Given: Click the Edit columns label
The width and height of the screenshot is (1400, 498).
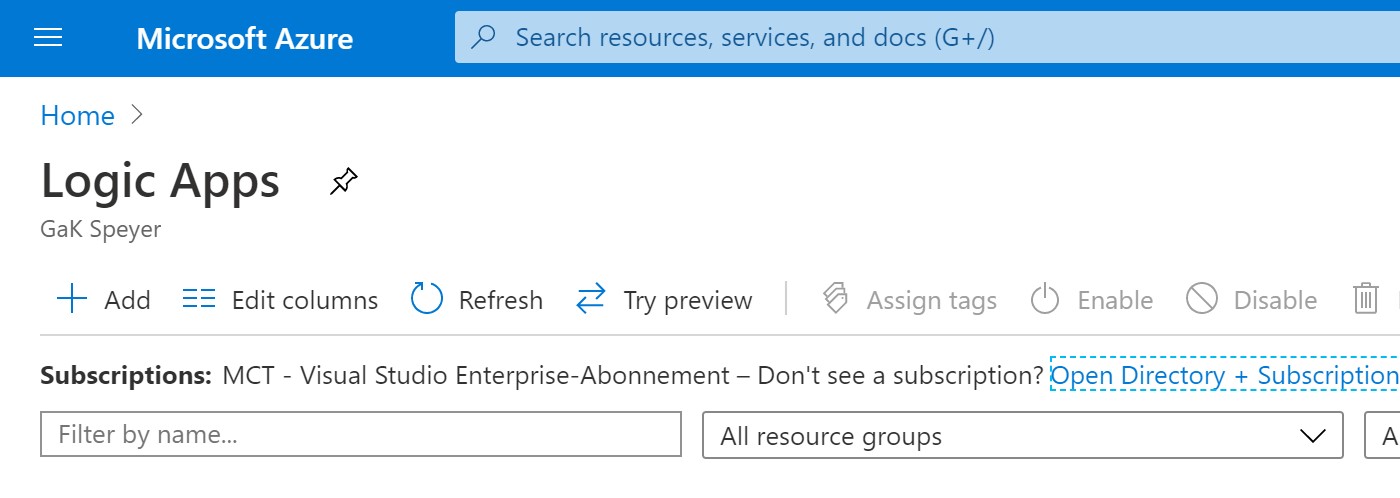Looking at the screenshot, I should (x=304, y=300).
